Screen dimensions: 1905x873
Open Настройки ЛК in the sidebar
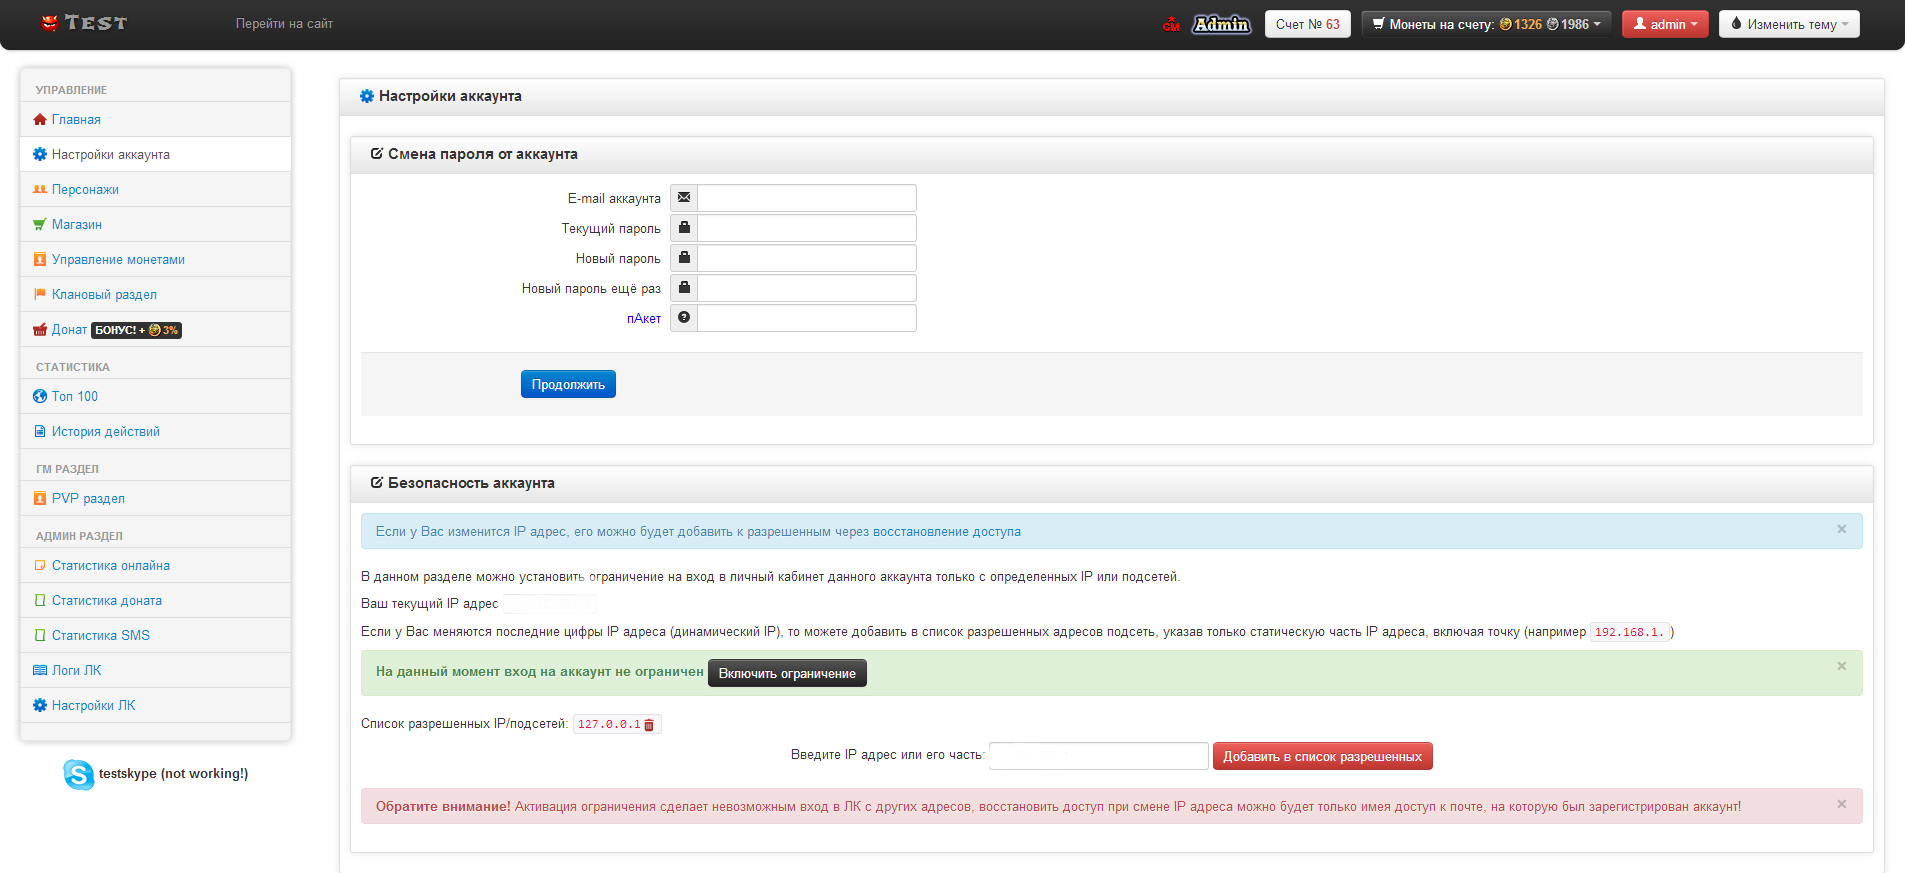coord(156,705)
